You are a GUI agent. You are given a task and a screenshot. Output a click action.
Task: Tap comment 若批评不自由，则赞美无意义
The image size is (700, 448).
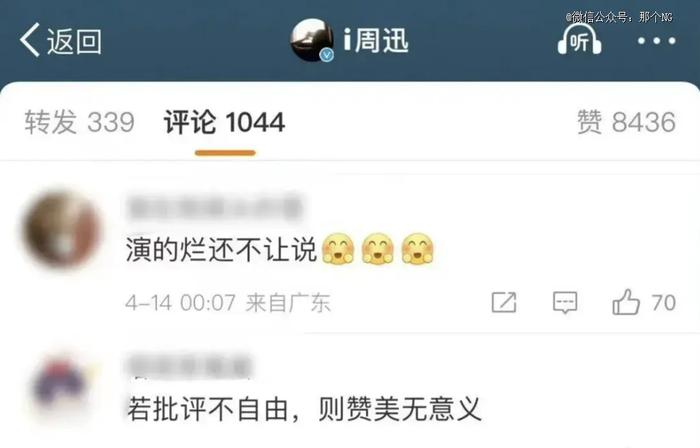pyautogui.click(x=304, y=409)
